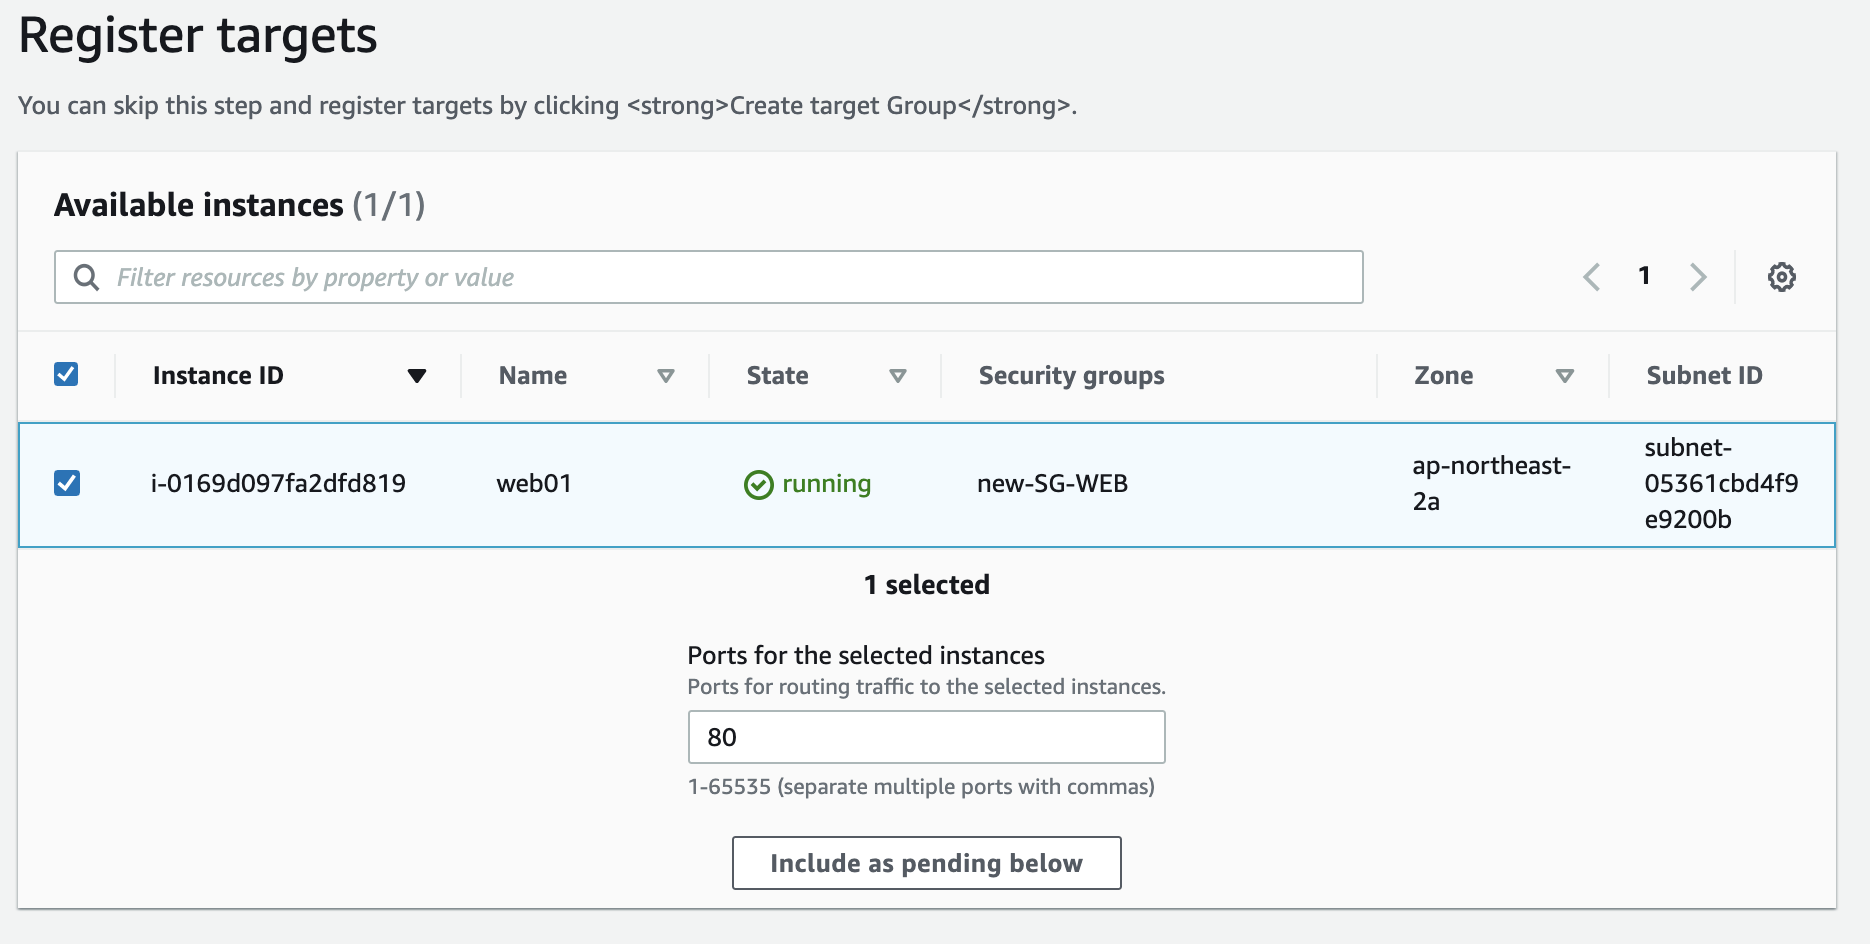The height and width of the screenshot is (944, 1870).
Task: Sort by Instance ID arrow
Action: point(417,376)
